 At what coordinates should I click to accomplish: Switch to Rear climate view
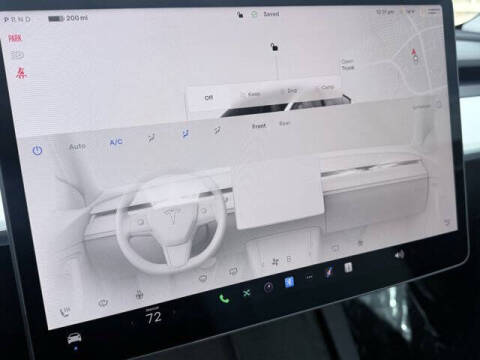(284, 123)
